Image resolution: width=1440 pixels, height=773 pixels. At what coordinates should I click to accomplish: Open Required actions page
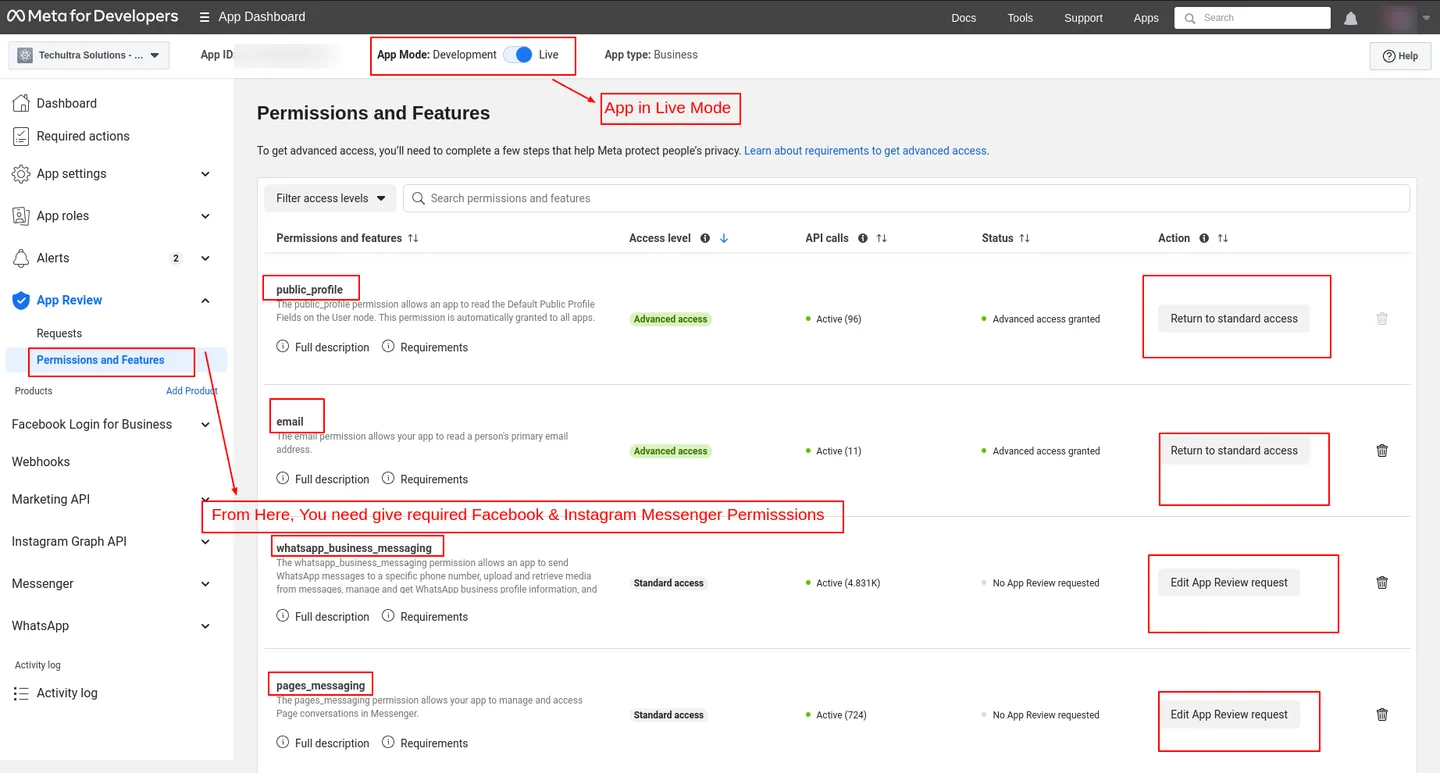pyautogui.click(x=83, y=136)
